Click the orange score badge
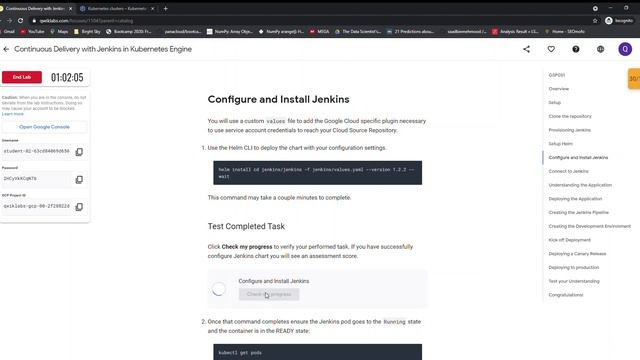Screen dimensions: 640x360 coord(634,79)
